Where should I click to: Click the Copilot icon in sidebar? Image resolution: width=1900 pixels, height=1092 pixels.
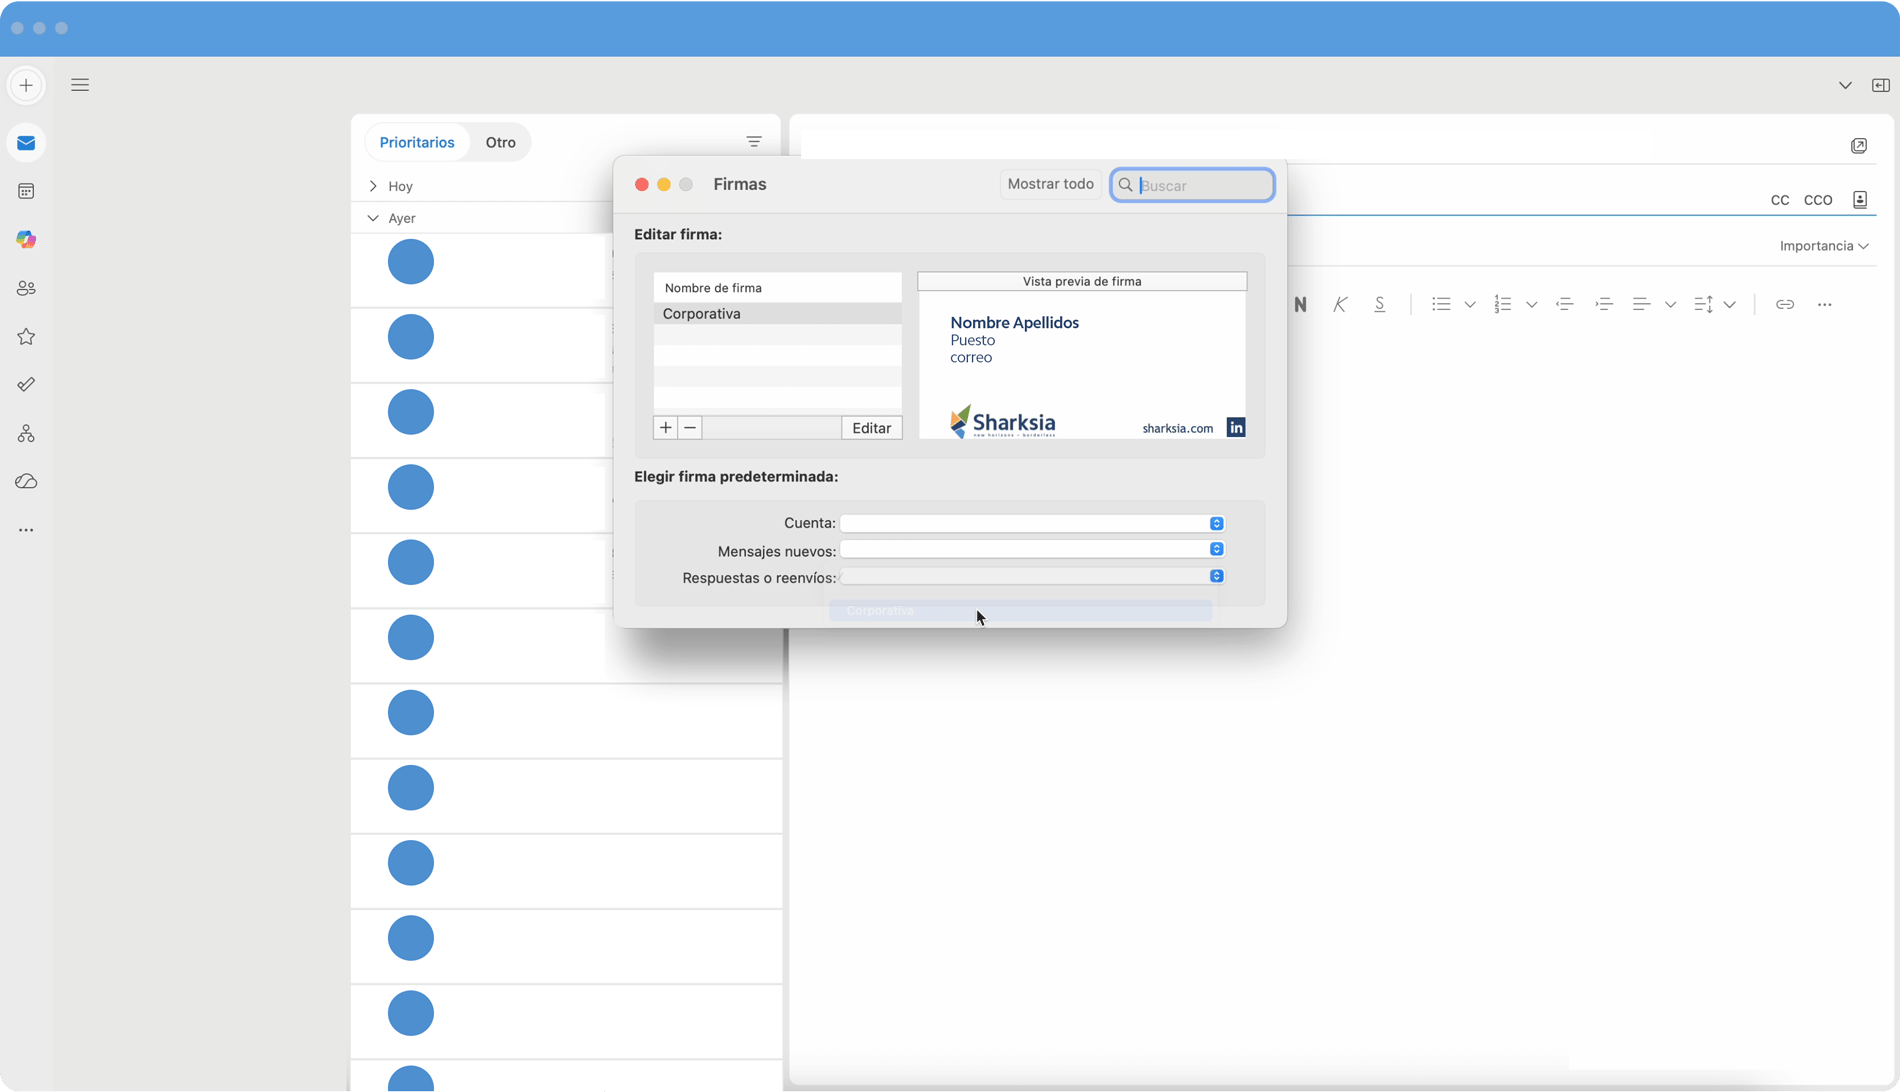click(x=26, y=240)
